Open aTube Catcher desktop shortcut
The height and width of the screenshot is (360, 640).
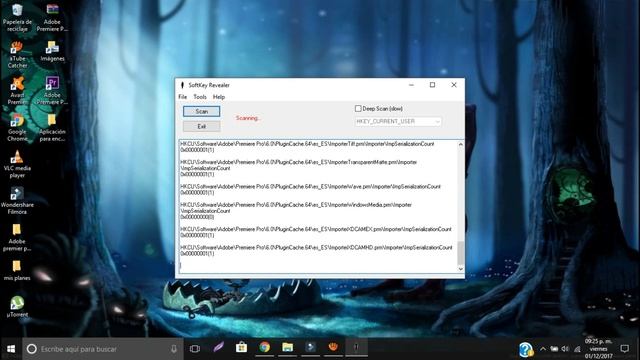click(x=17, y=54)
